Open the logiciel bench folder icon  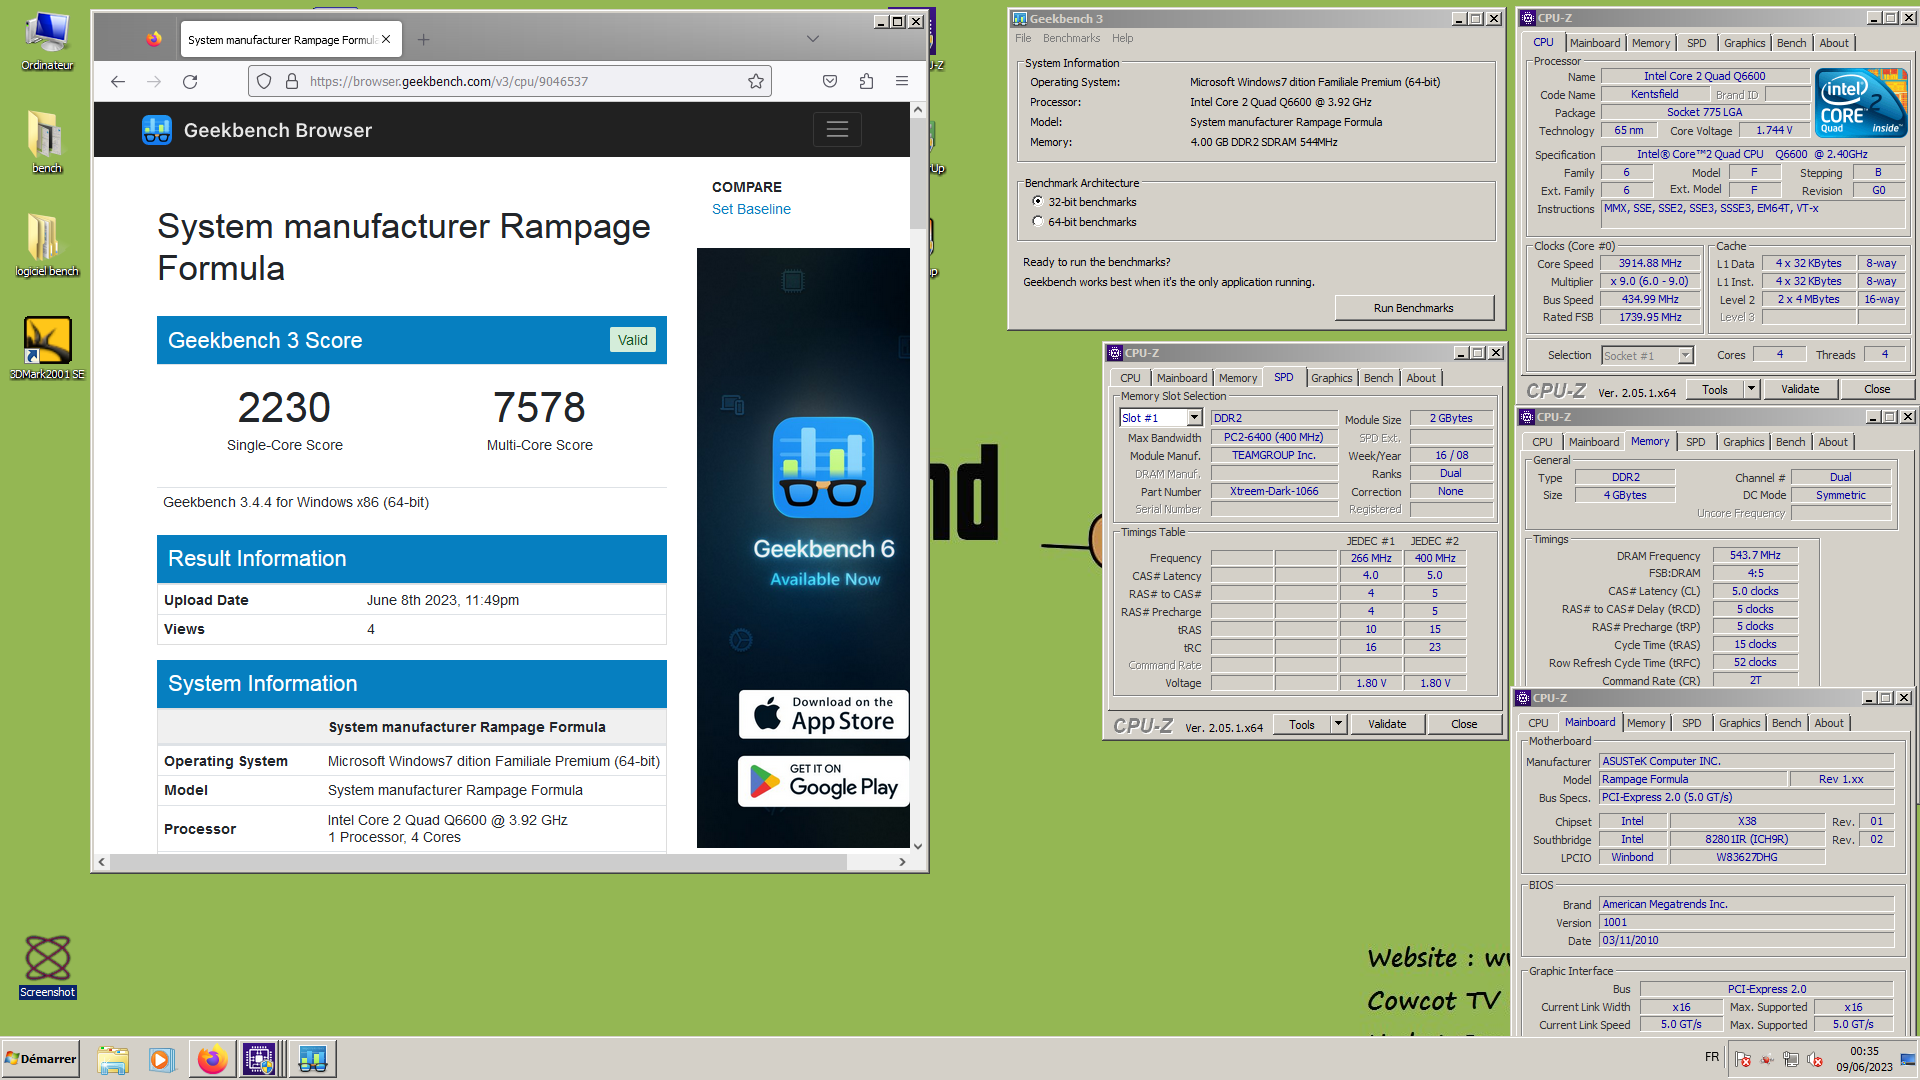tap(47, 245)
